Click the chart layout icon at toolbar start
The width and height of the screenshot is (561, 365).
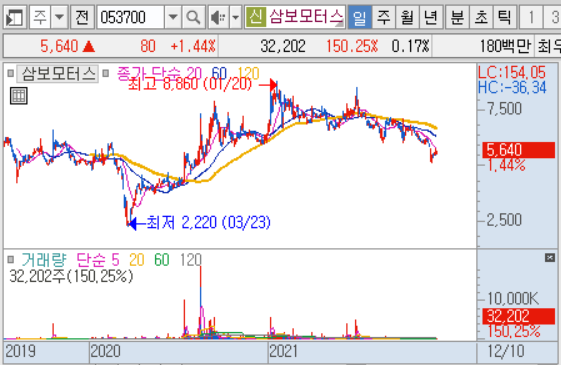click(15, 17)
